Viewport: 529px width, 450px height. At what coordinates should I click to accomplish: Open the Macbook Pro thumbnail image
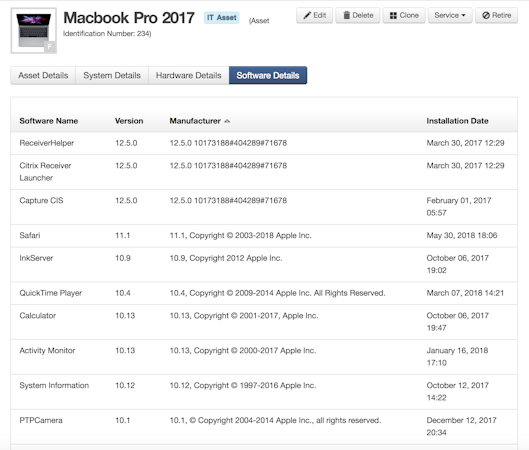(34, 31)
